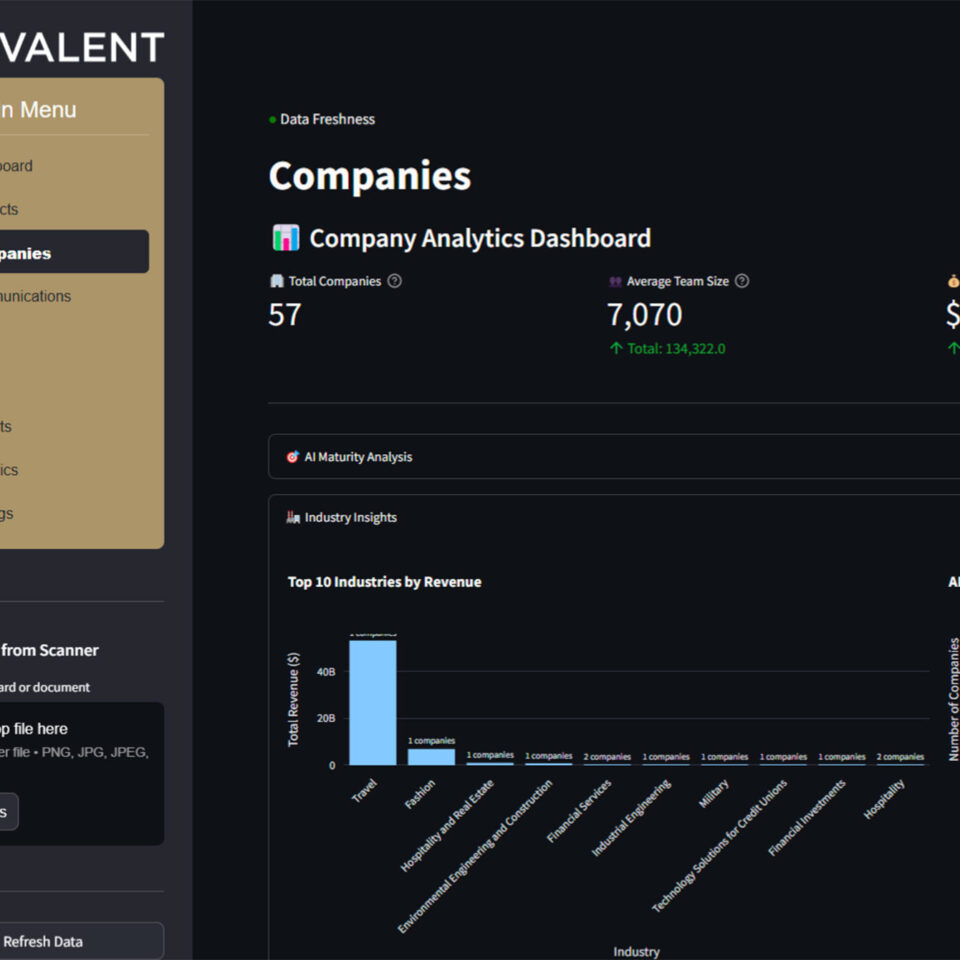The image size is (960, 960).
Task: Click the factory icon beside Industry Insights
Action: pos(293,518)
